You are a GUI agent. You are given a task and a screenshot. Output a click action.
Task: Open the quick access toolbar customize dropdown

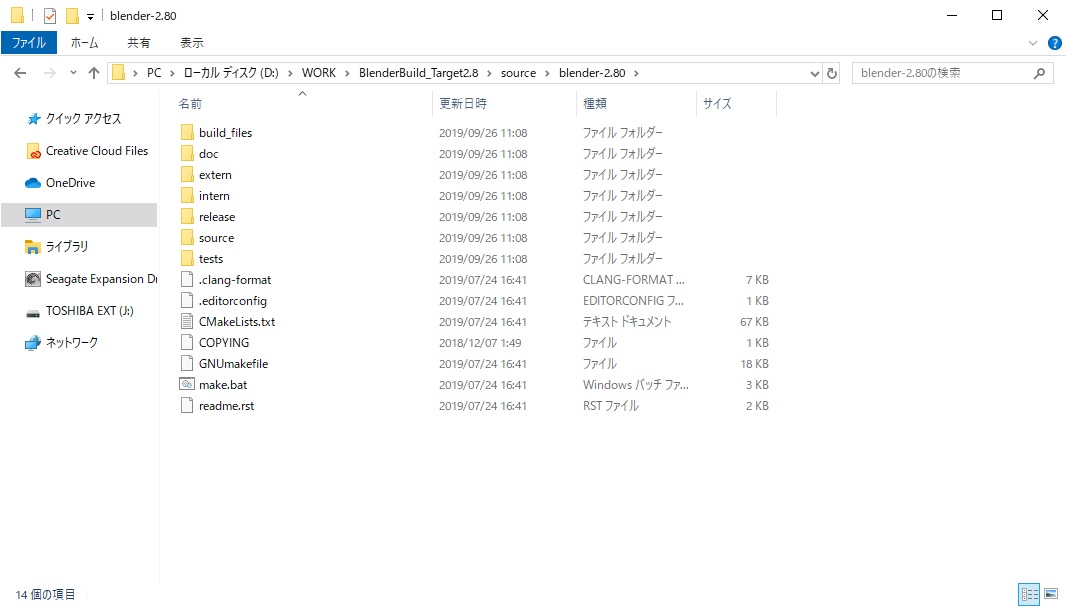point(90,16)
